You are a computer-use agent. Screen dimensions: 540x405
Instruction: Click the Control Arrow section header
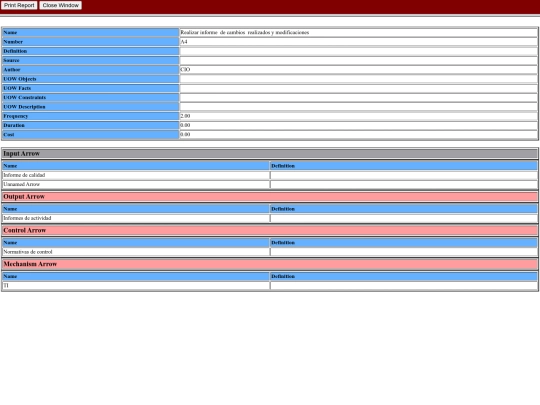click(270, 230)
